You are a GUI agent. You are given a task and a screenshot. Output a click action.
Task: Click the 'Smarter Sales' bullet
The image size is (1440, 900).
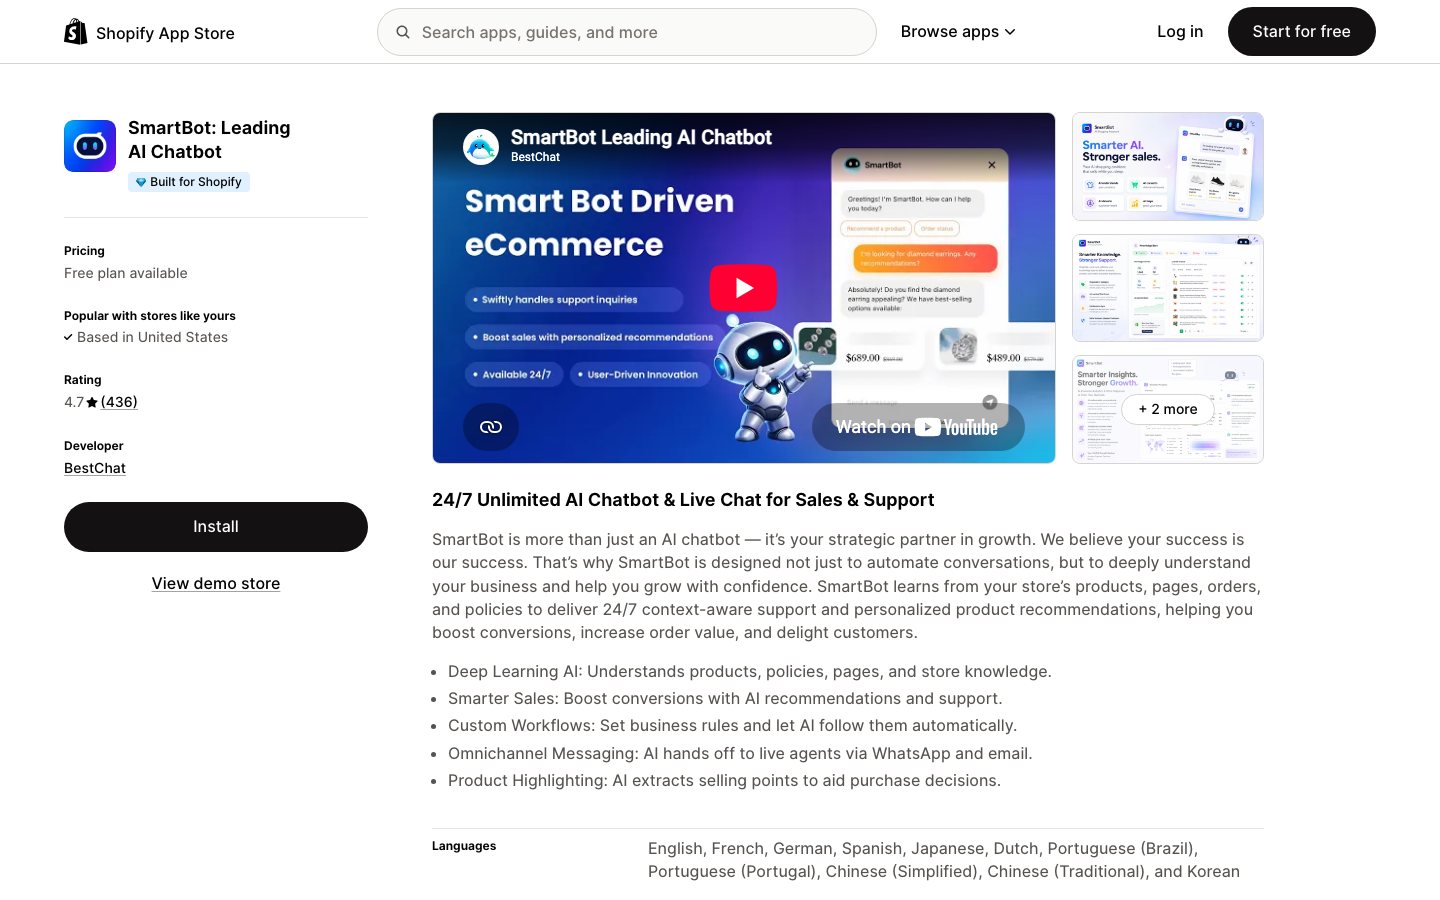tap(725, 699)
